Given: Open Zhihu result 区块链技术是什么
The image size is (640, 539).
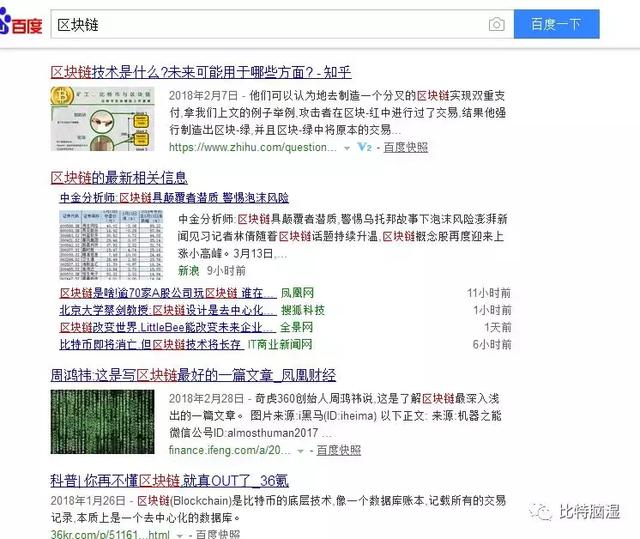Looking at the screenshot, I should pos(201,72).
